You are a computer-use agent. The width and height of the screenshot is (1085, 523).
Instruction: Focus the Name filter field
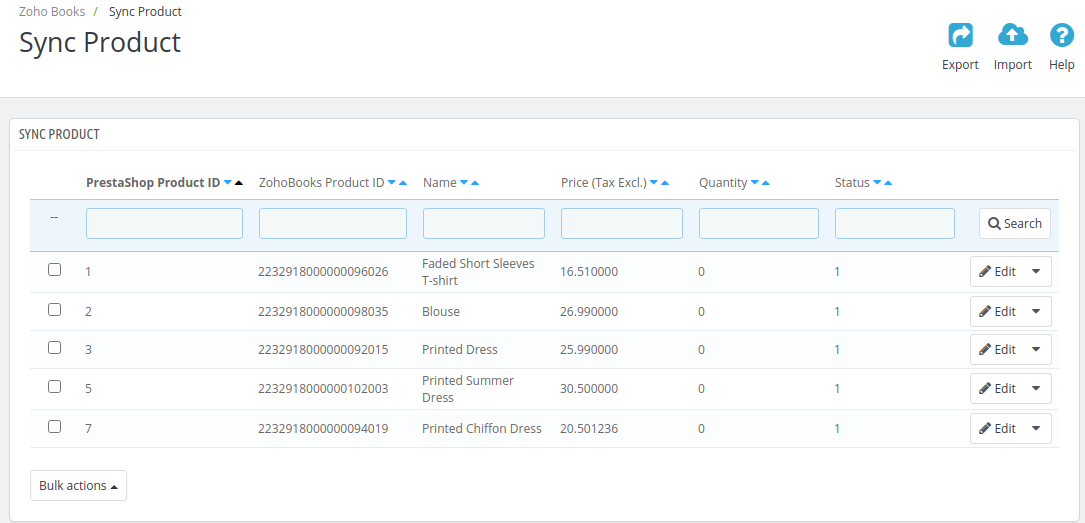pyautogui.click(x=484, y=223)
